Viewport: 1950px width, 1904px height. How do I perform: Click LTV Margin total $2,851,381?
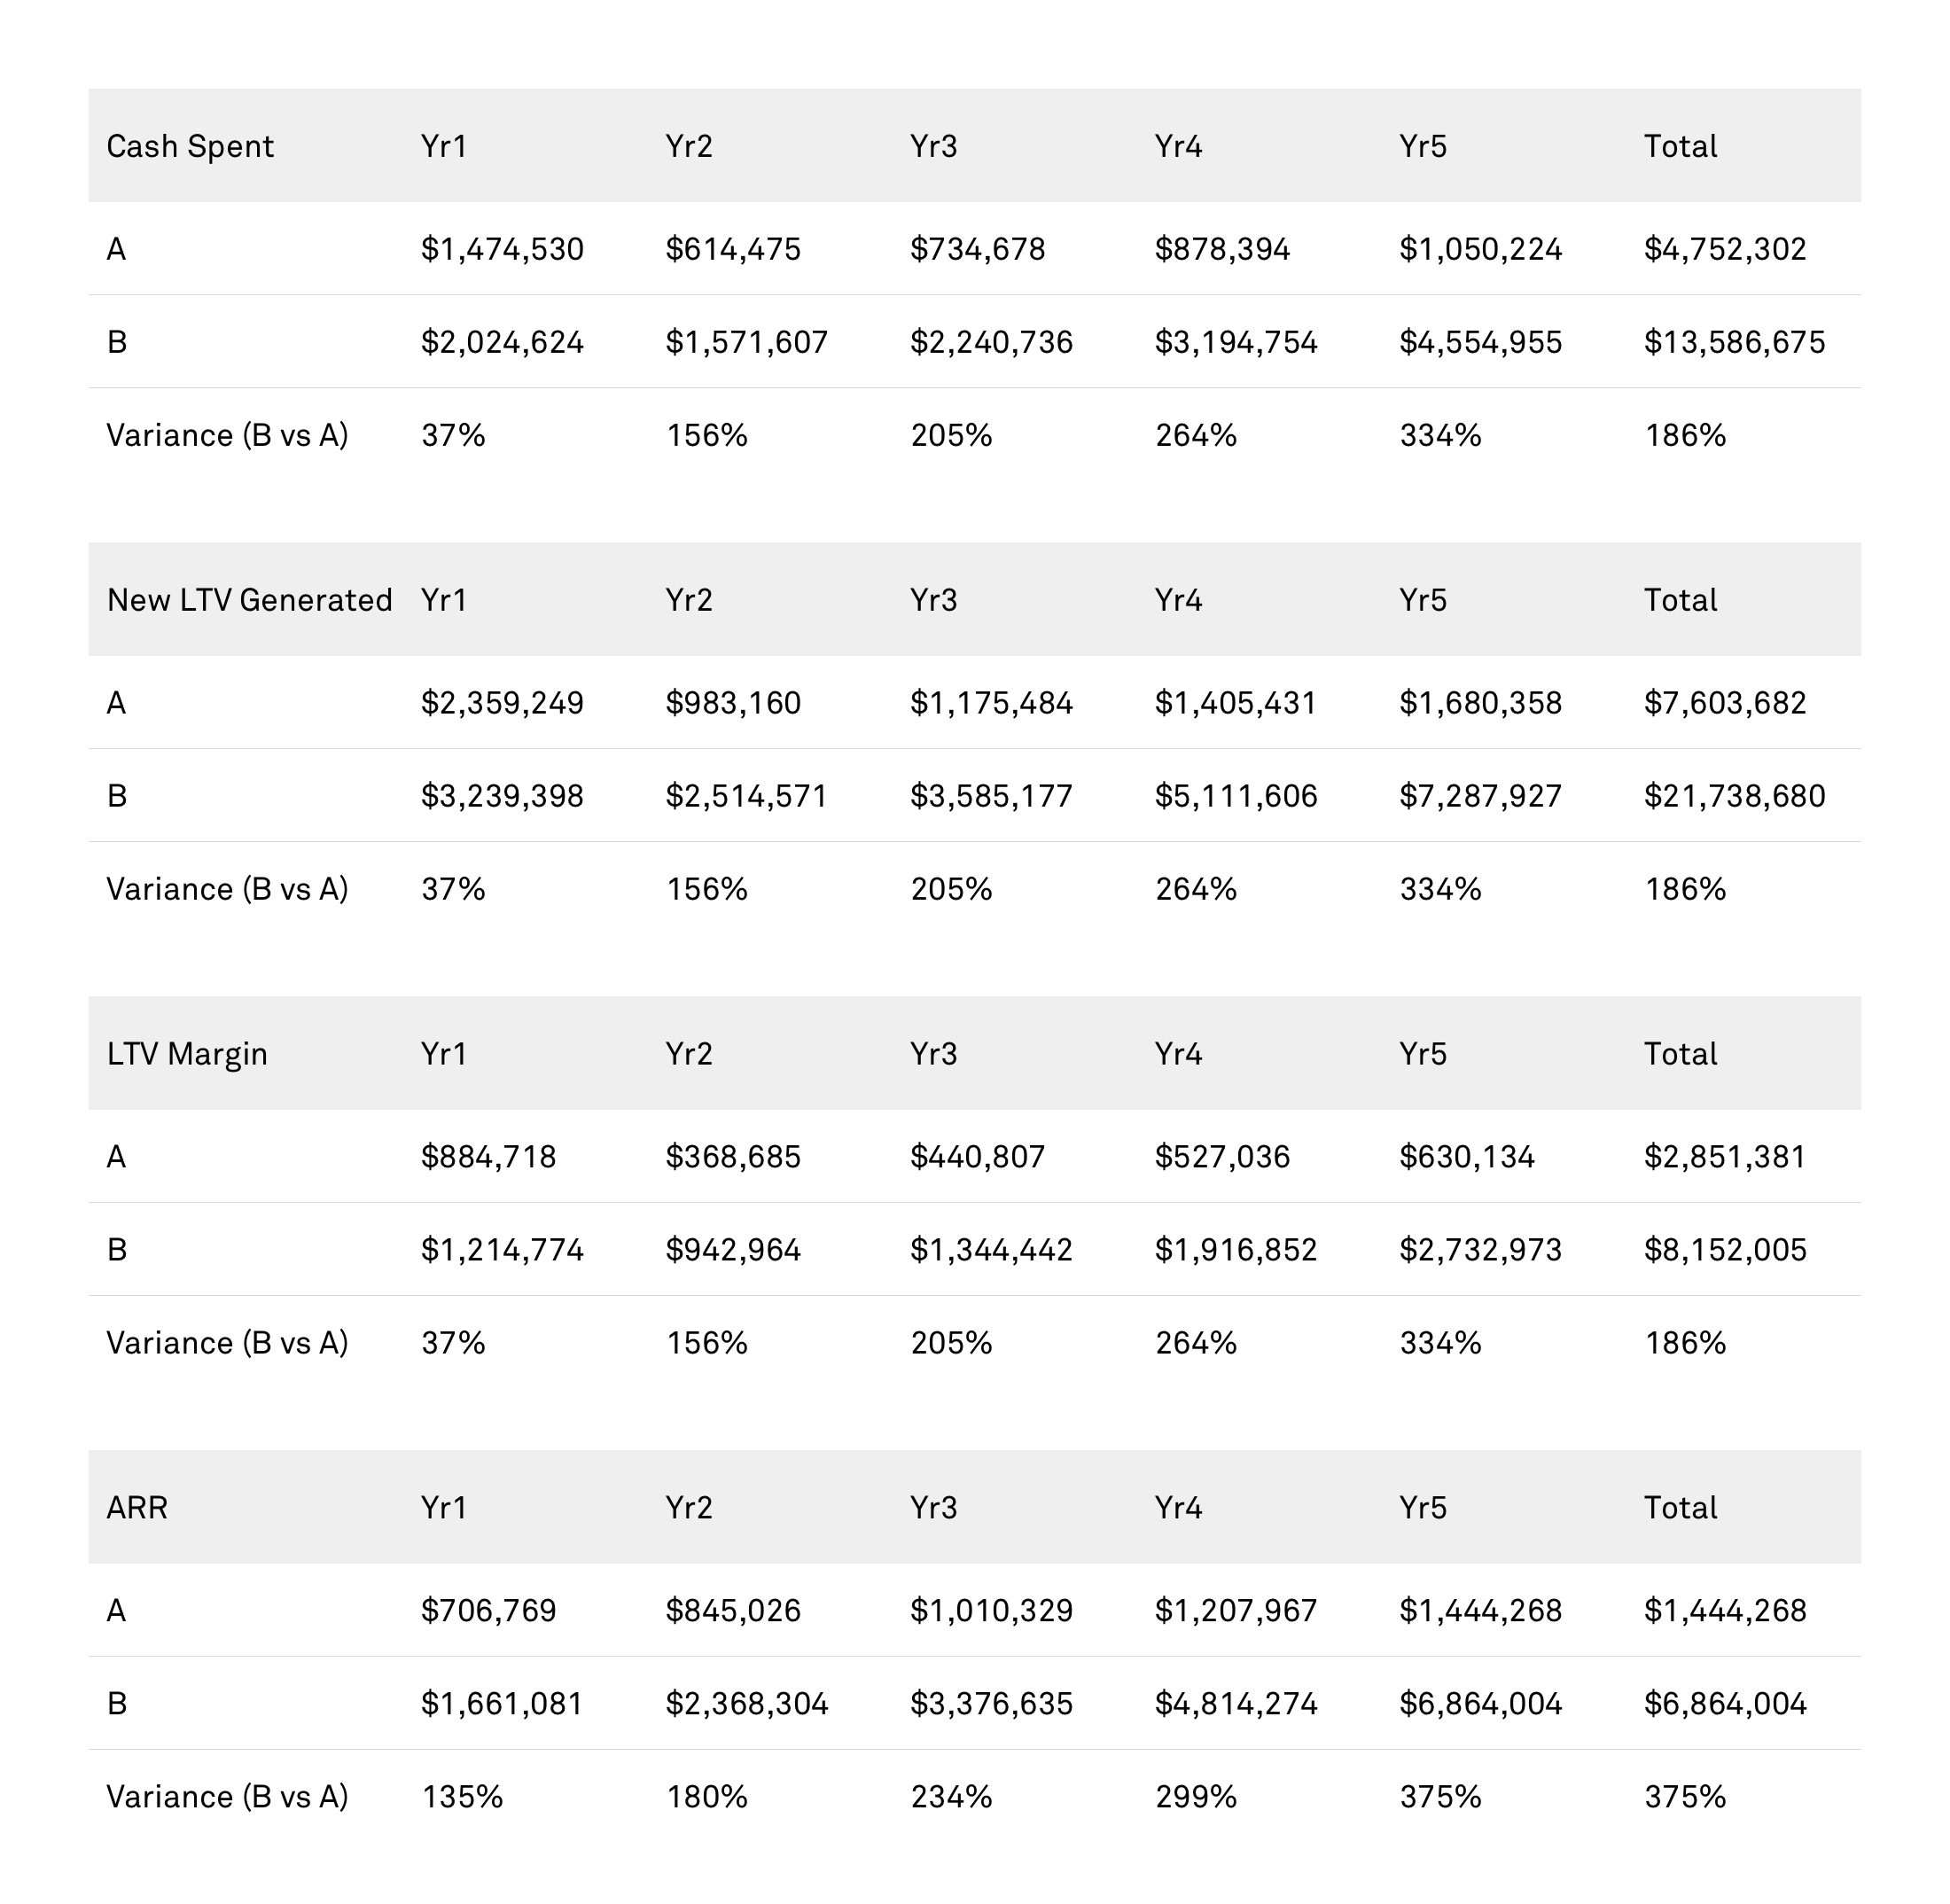(x=1725, y=1157)
